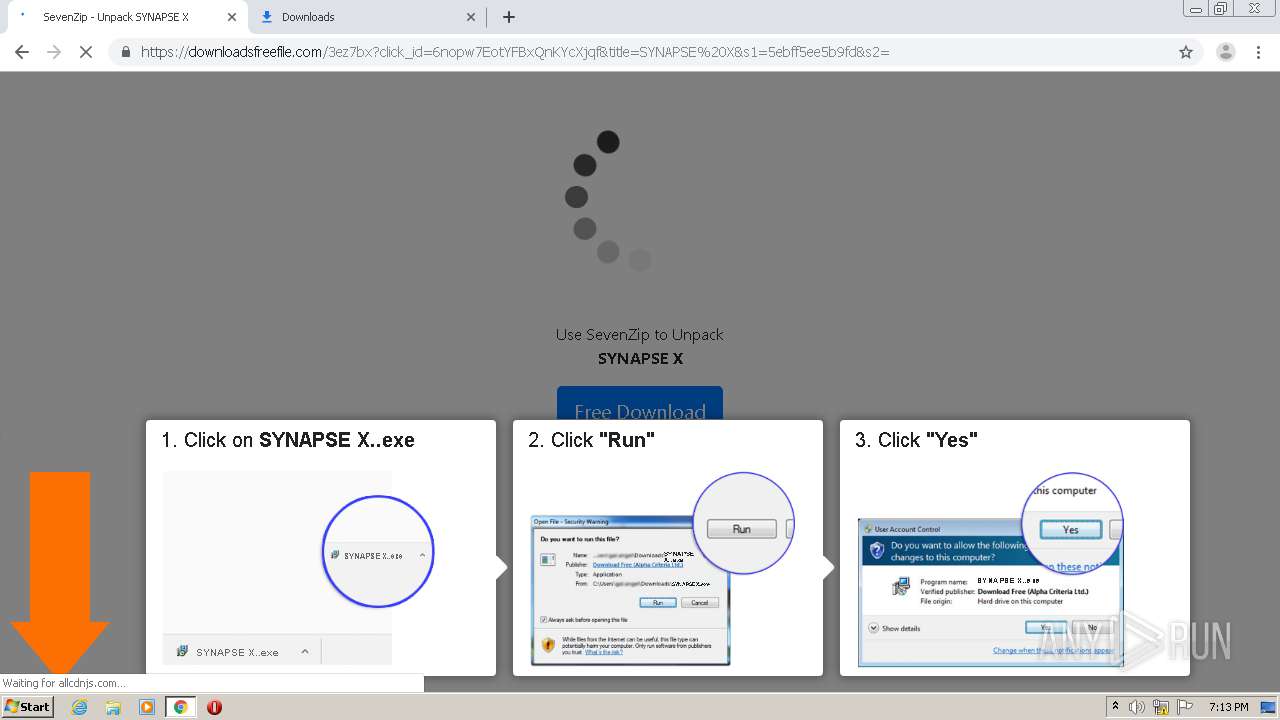Click the step 3 Yes dialog thumbnail

point(990,568)
